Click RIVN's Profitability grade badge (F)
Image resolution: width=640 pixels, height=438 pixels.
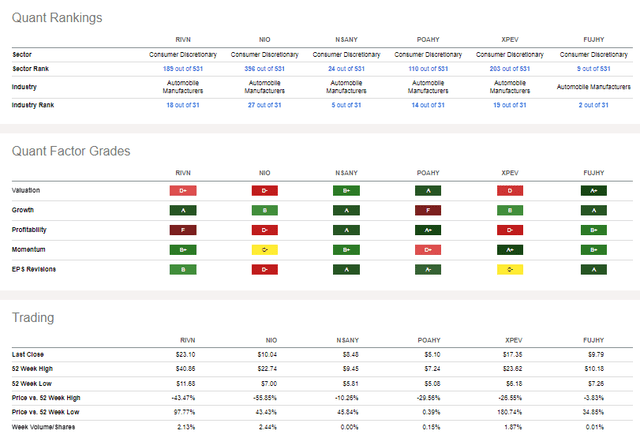click(183, 230)
